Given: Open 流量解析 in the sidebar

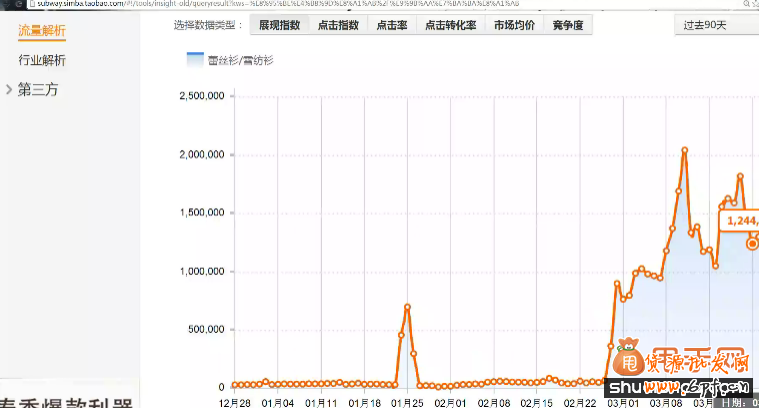Looking at the screenshot, I should click(x=42, y=31).
